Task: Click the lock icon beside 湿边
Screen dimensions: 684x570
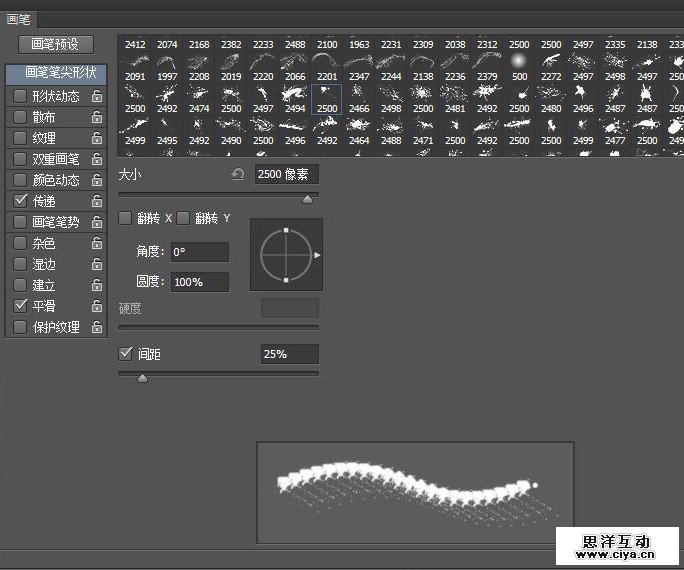Action: pos(97,264)
